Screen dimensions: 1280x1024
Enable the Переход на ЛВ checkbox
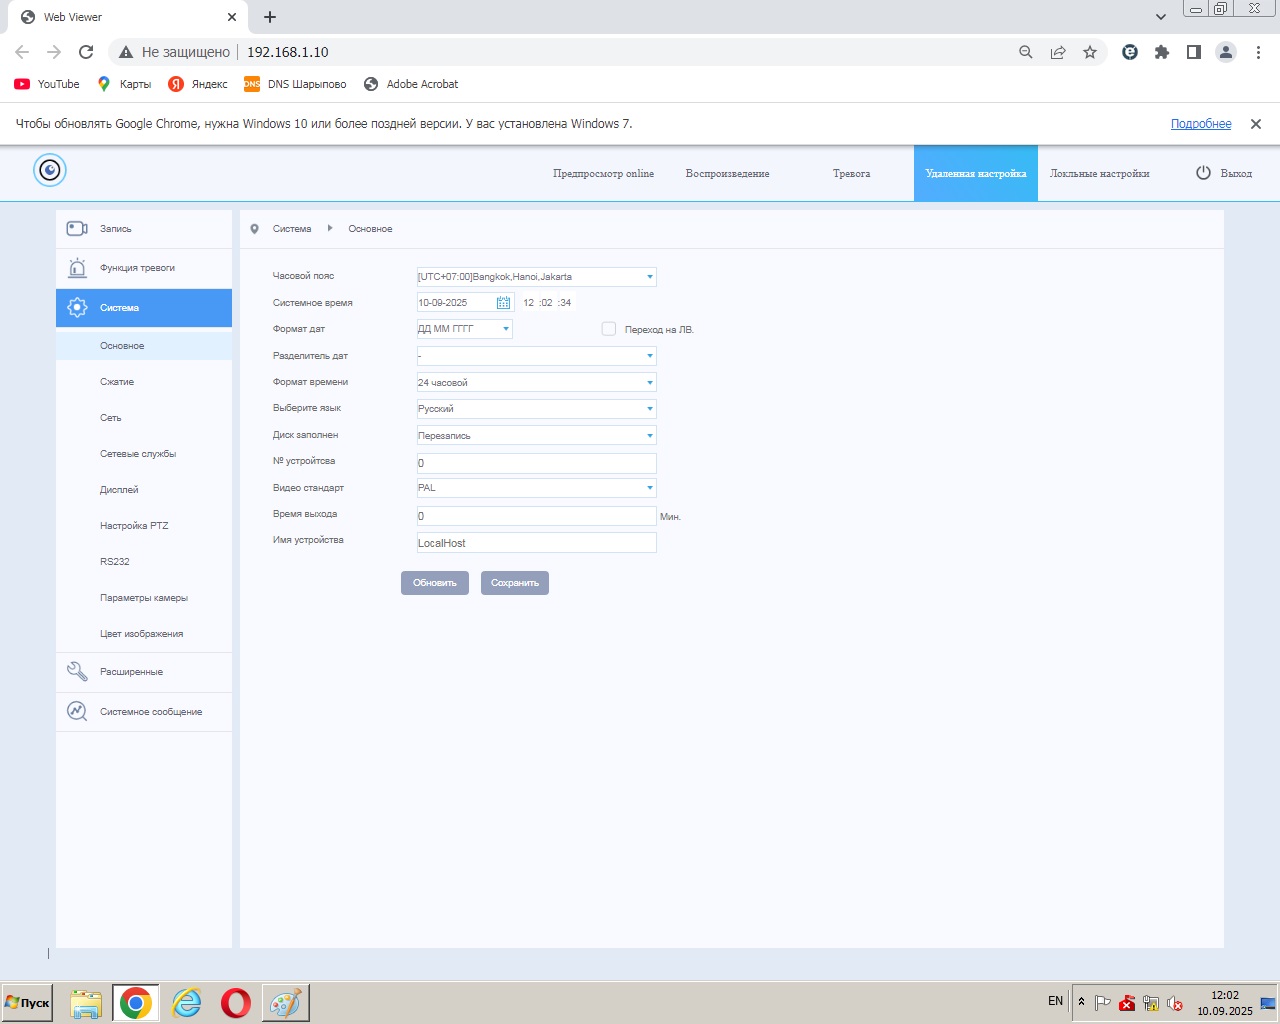[608, 329]
